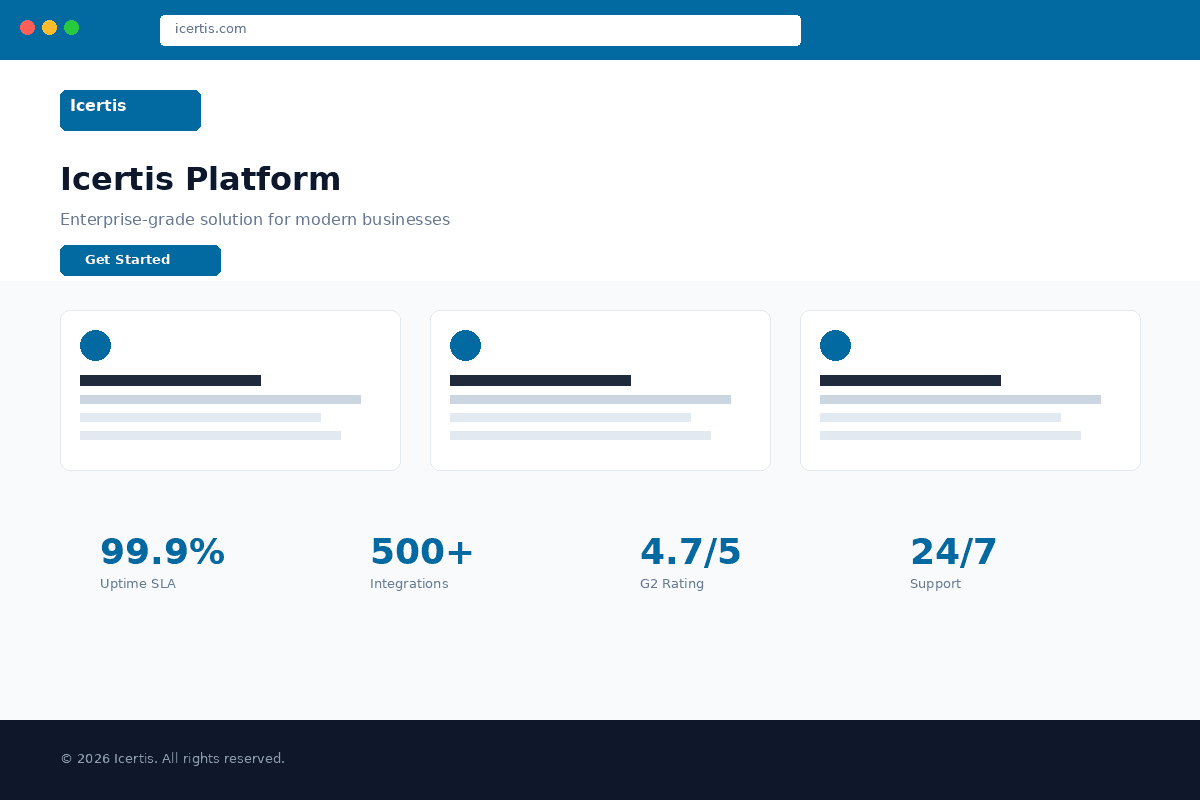The image size is (1200, 800).
Task: Open the Icertis logo link
Action: pos(130,110)
